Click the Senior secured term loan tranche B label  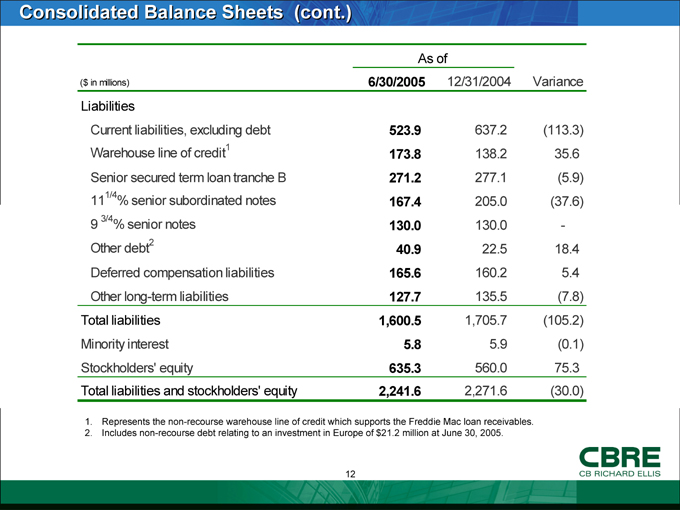(188, 179)
